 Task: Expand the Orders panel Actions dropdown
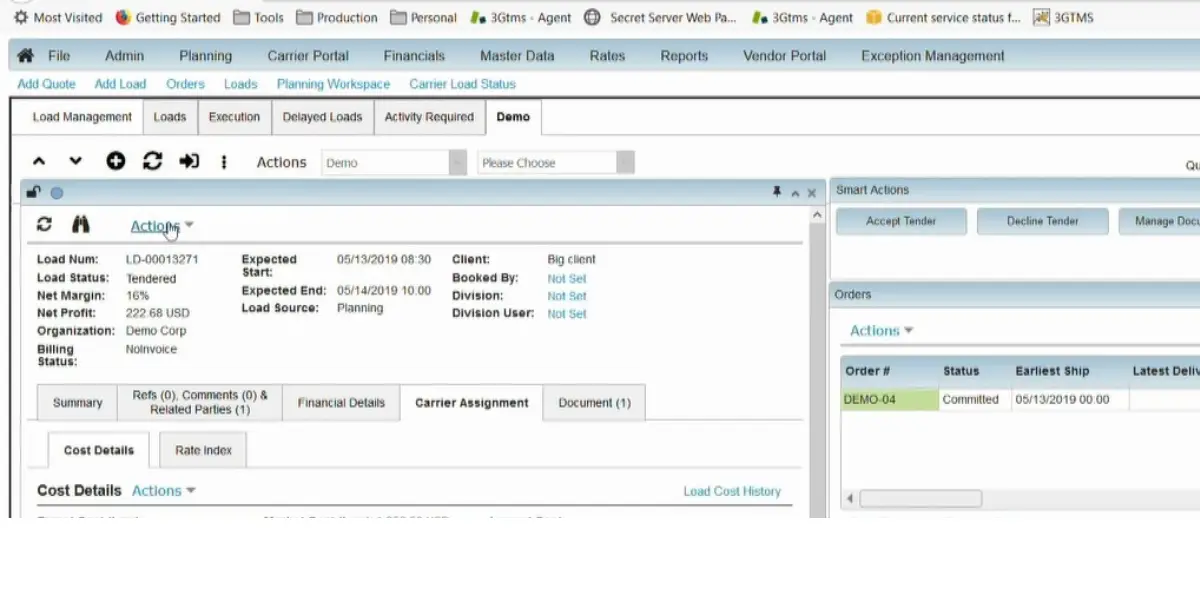(882, 331)
